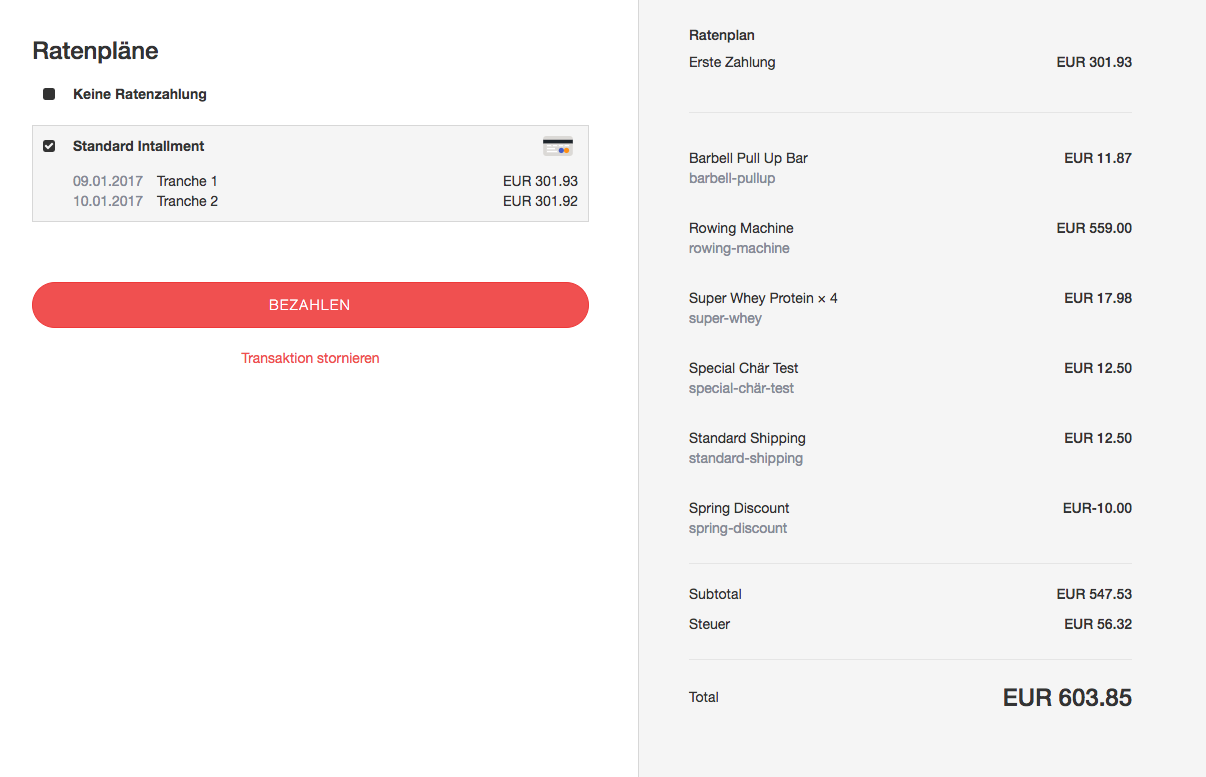This screenshot has width=1206, height=777.
Task: Click the Subtotal amount EUR 547.53
Action: click(x=1094, y=594)
